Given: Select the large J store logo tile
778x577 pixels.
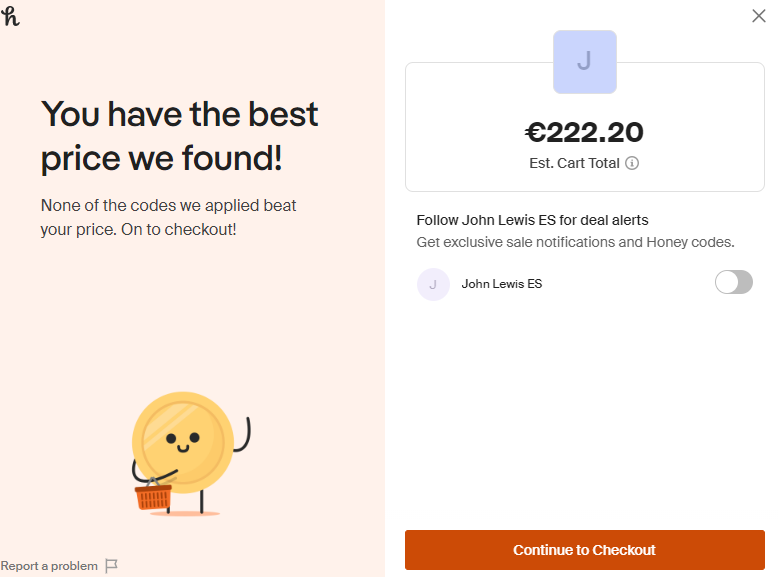Looking at the screenshot, I should pos(584,62).
